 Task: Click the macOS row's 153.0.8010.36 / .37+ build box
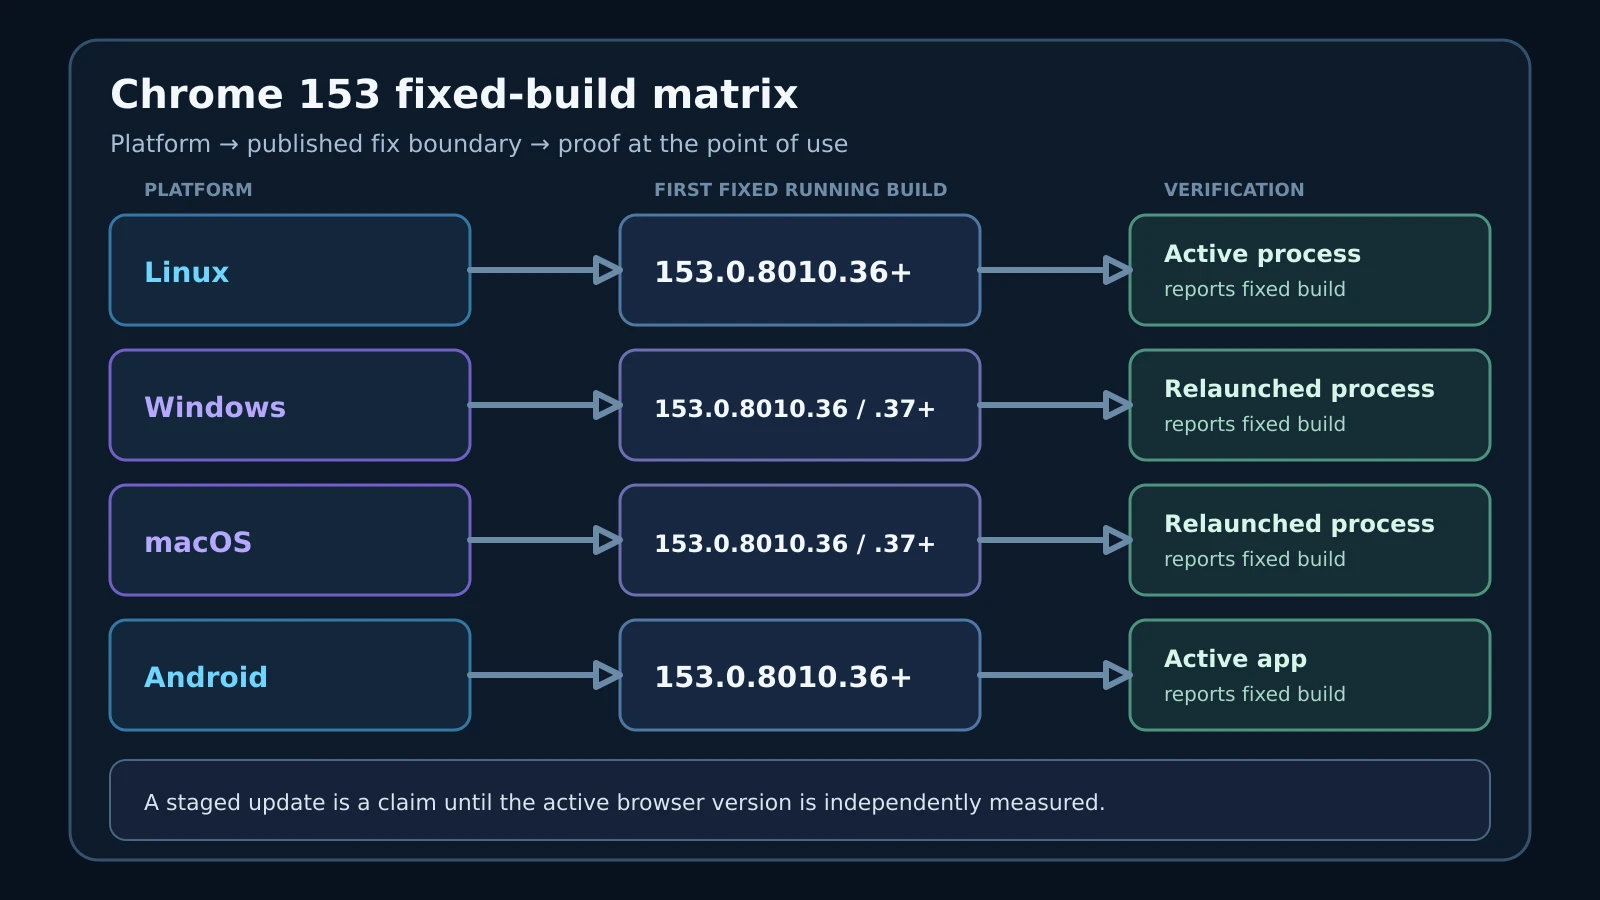coord(800,540)
